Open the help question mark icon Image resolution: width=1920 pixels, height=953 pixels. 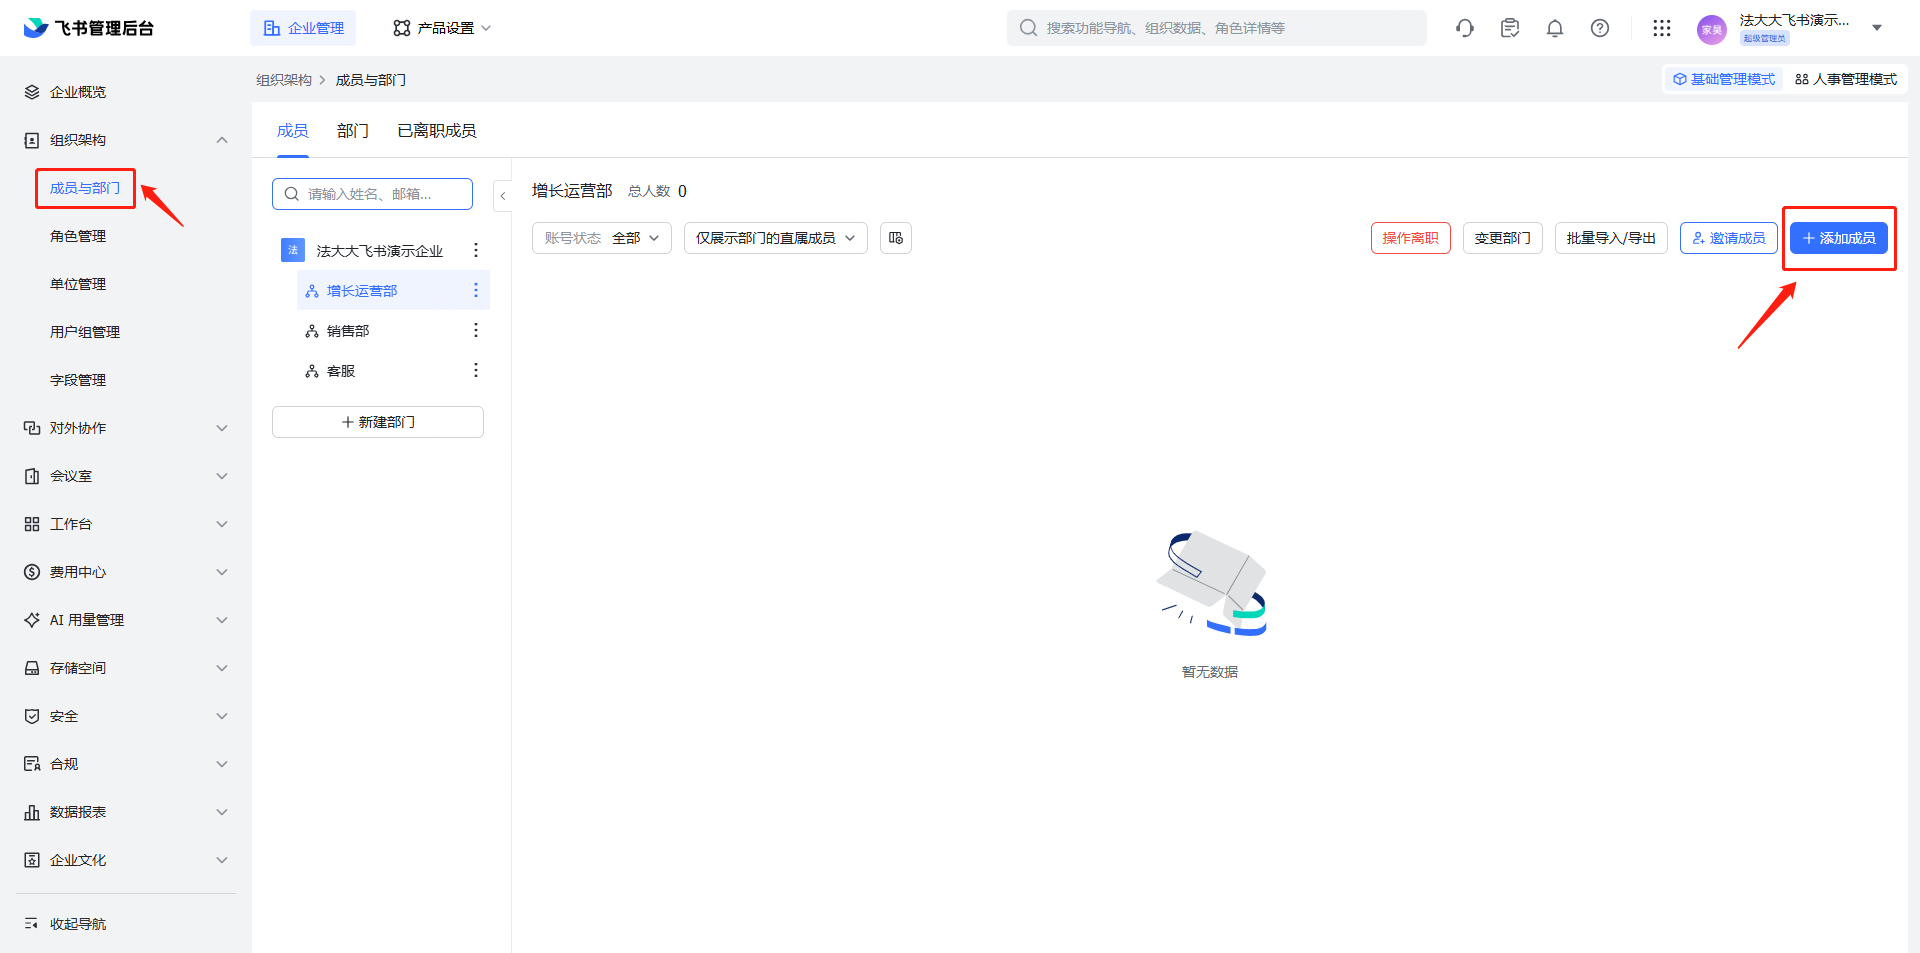(1599, 28)
